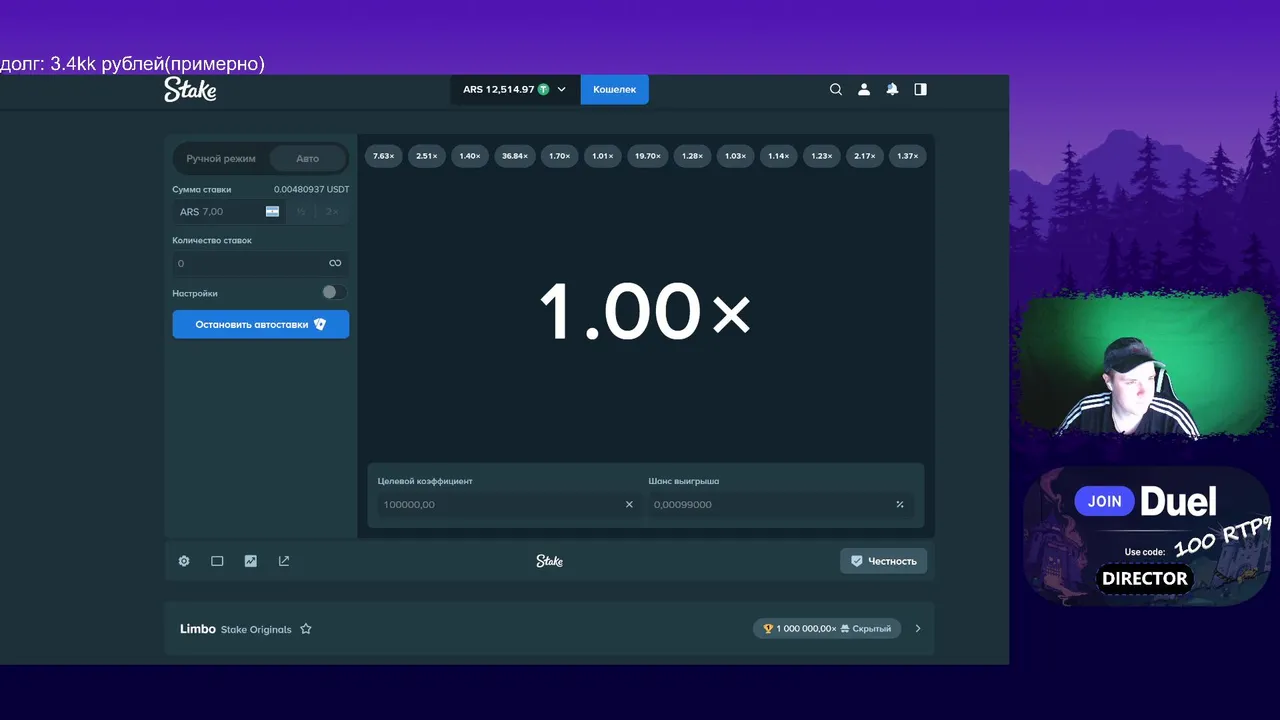Image resolution: width=1280 pixels, height=720 pixels.
Task: Open the 1.03× result pill
Action: pos(735,156)
